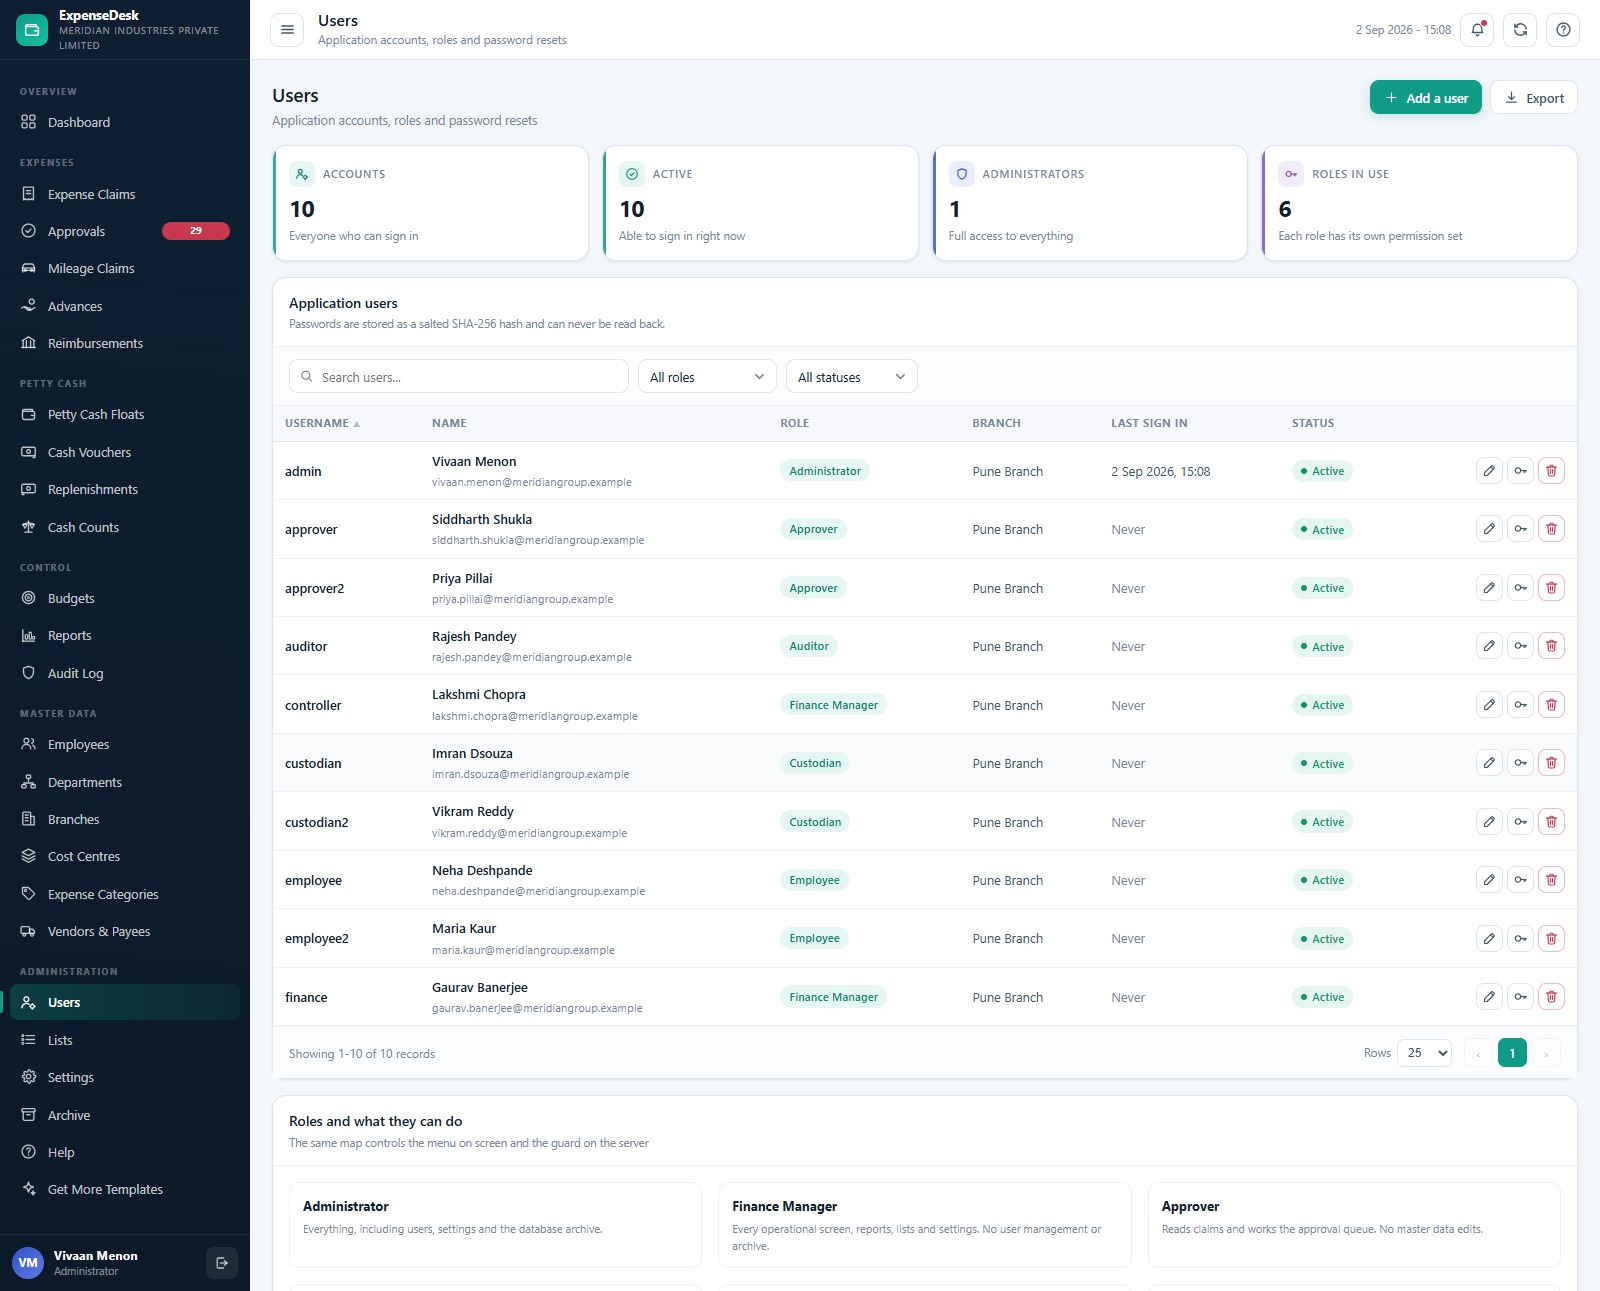This screenshot has width=1600, height=1291.
Task: Click Get More Templates link
Action: (x=125, y=1190)
